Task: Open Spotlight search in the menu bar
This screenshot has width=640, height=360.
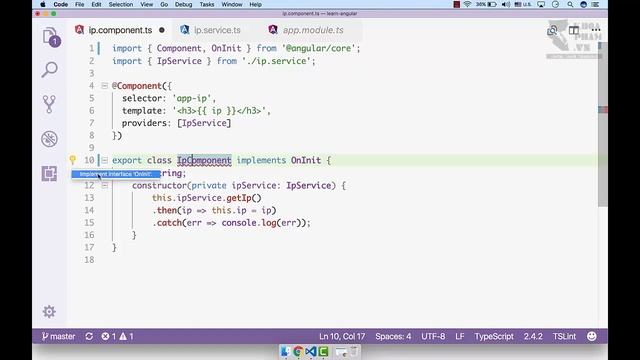Action: point(570,4)
